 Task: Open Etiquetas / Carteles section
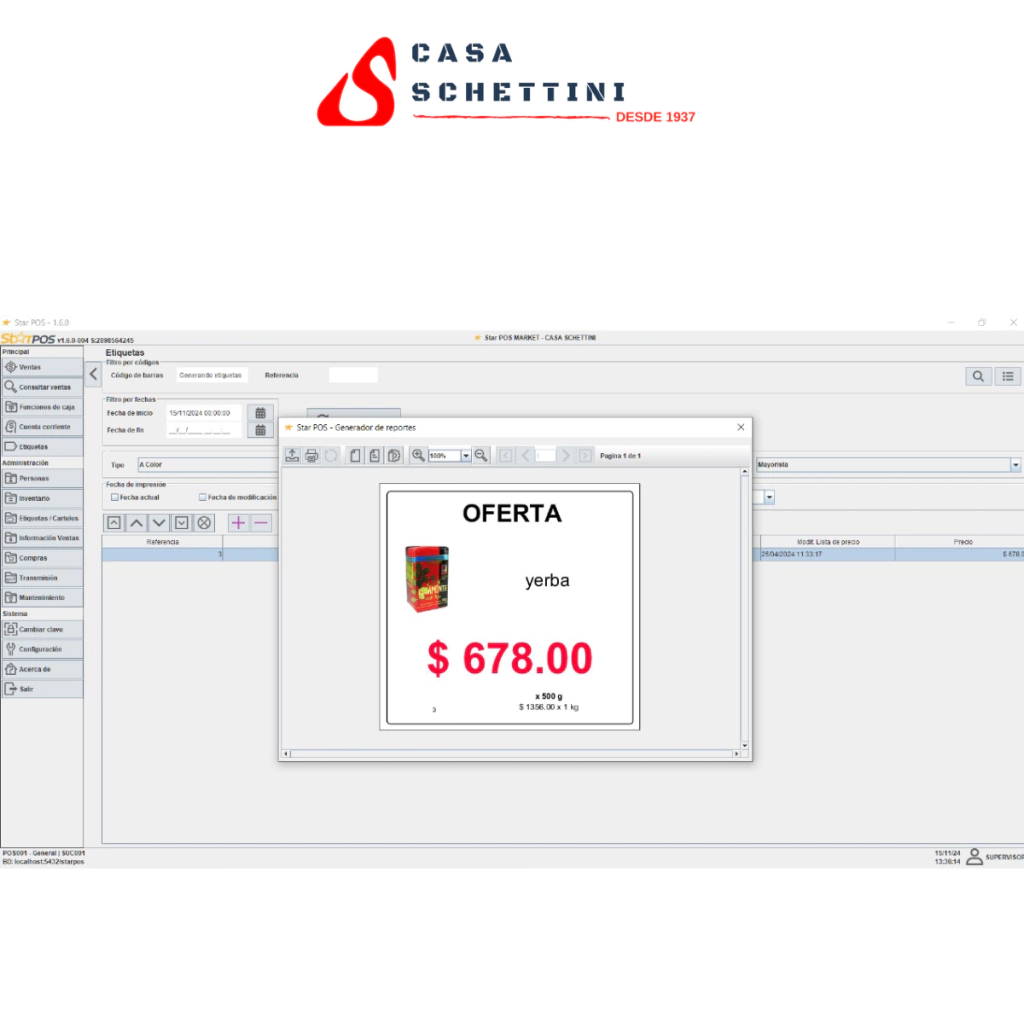(x=42, y=519)
